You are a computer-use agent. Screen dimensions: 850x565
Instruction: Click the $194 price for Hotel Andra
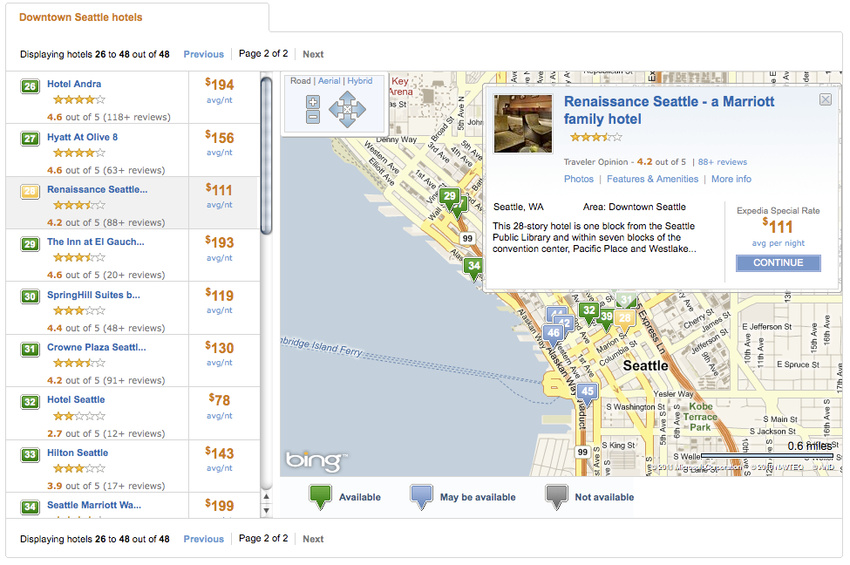pos(220,85)
